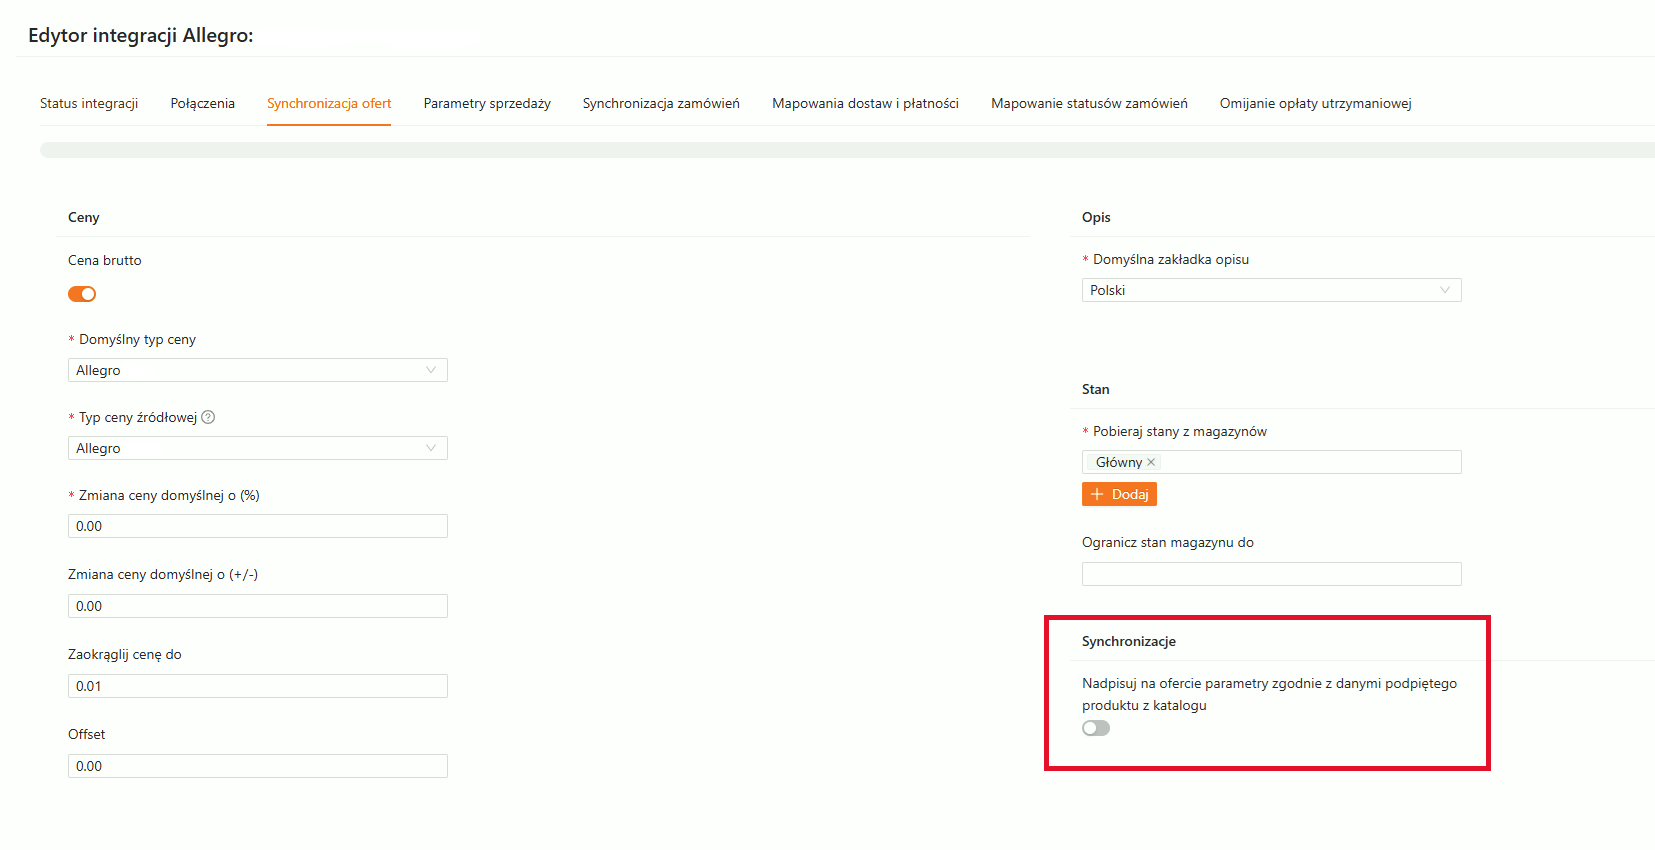Focus the Zmiana ceny domyślnej o (+/-) field
1655x850 pixels.
[257, 606]
